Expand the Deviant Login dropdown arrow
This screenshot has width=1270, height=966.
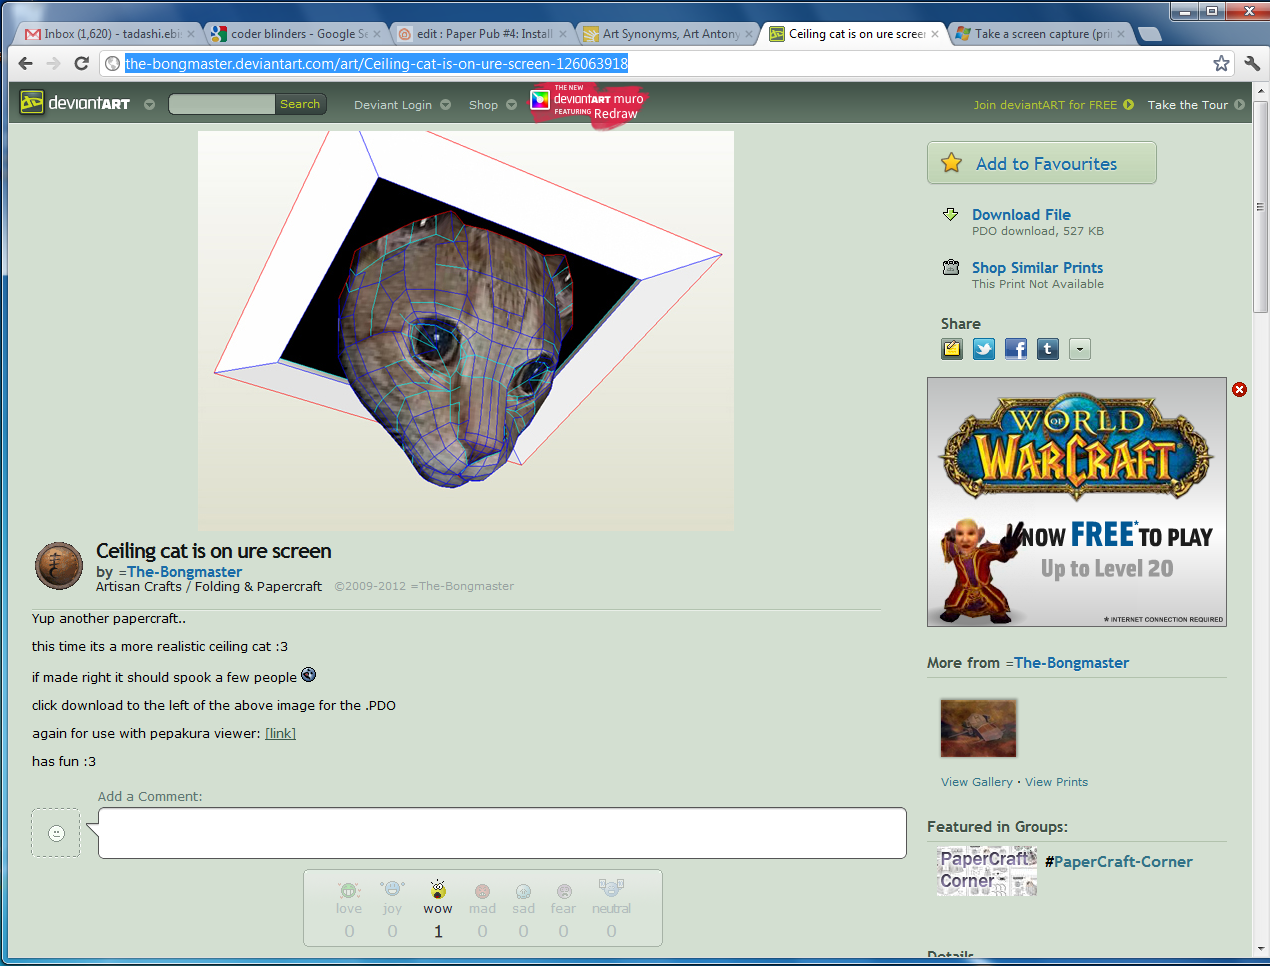point(446,104)
